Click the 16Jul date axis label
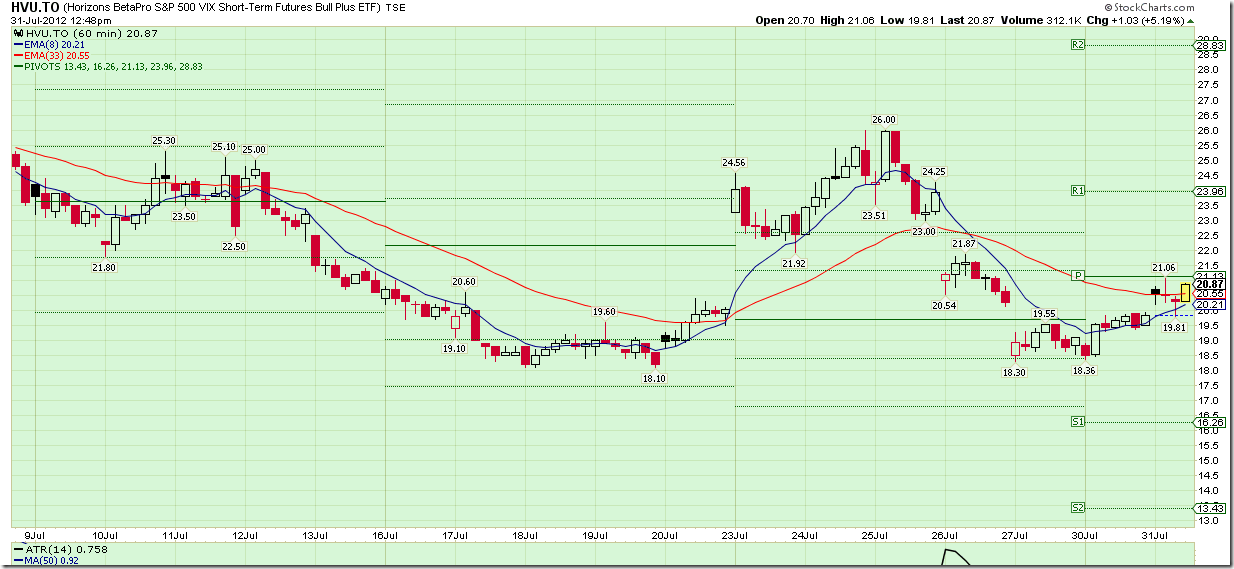 pyautogui.click(x=385, y=535)
